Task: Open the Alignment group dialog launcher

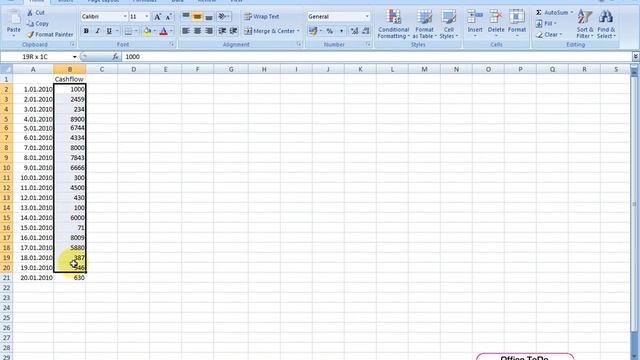Action: pos(299,44)
